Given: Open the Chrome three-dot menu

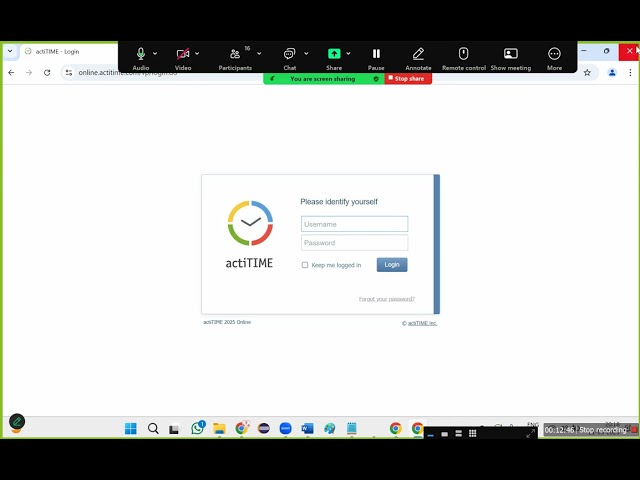Looking at the screenshot, I should [630, 73].
